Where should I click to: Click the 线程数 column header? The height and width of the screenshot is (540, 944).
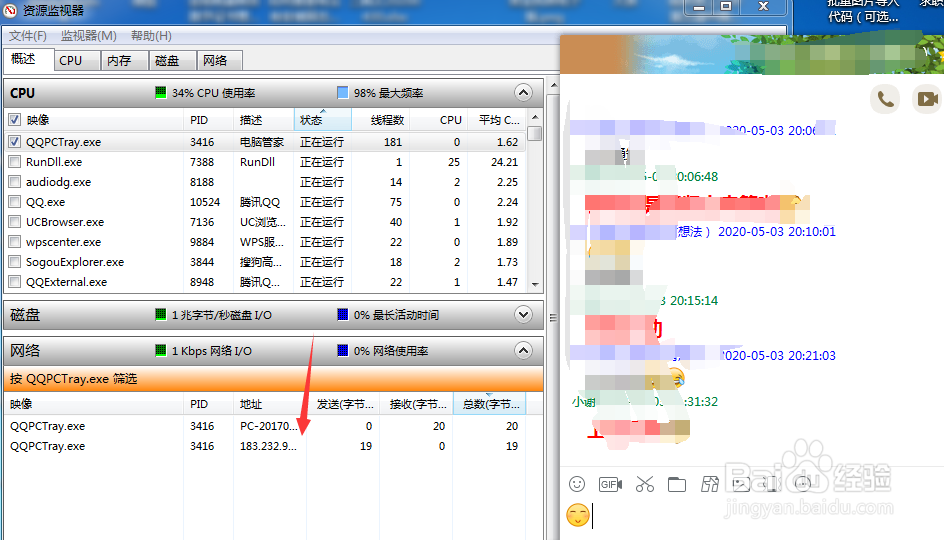380,120
